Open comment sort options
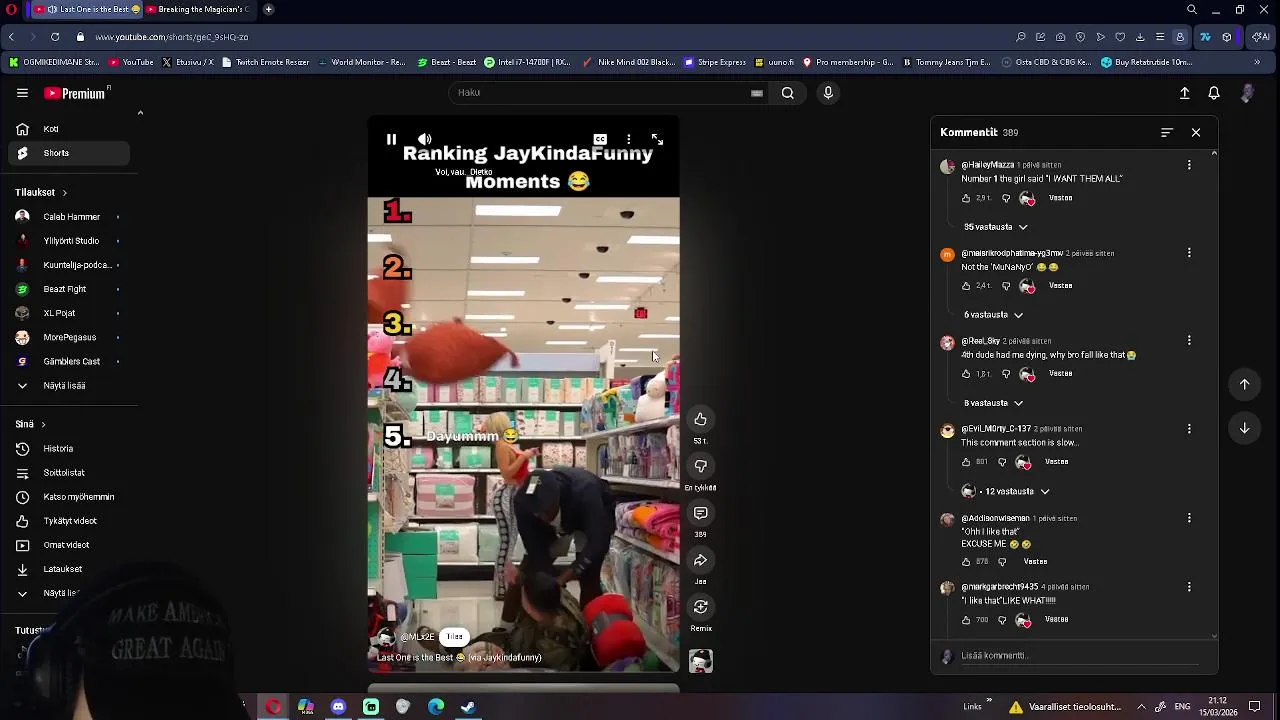Image resolution: width=1280 pixels, height=720 pixels. [1167, 132]
